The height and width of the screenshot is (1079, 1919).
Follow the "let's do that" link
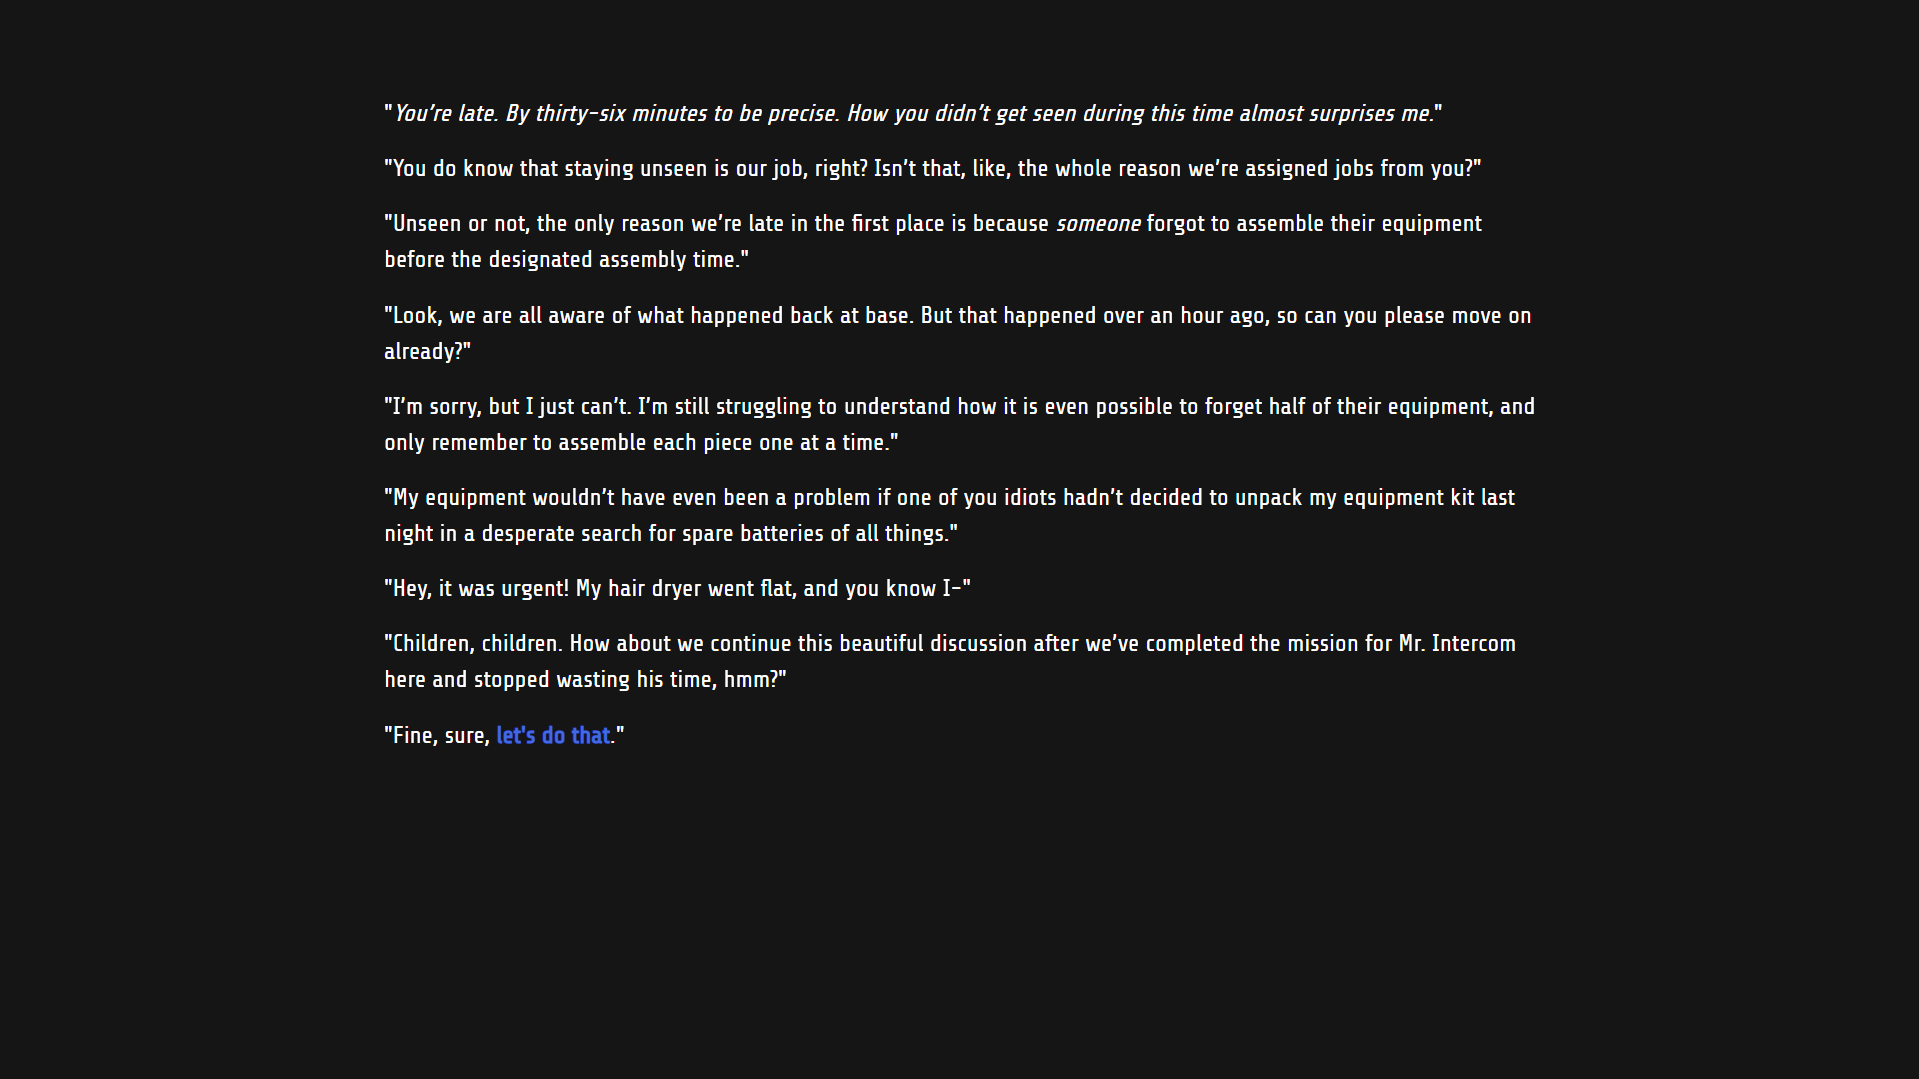(553, 736)
